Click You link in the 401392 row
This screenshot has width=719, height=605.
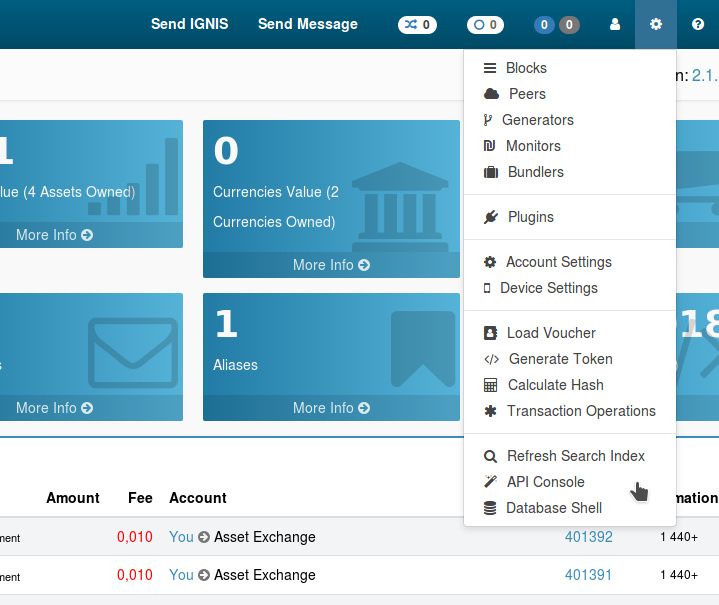pos(181,537)
